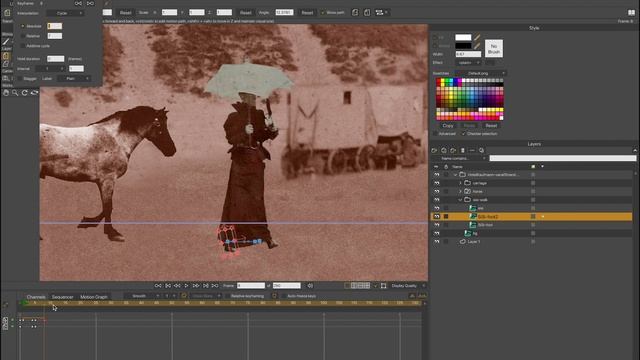The image size is (640, 360).
Task: Step back one frame
Action: pyautogui.click(x=177, y=286)
